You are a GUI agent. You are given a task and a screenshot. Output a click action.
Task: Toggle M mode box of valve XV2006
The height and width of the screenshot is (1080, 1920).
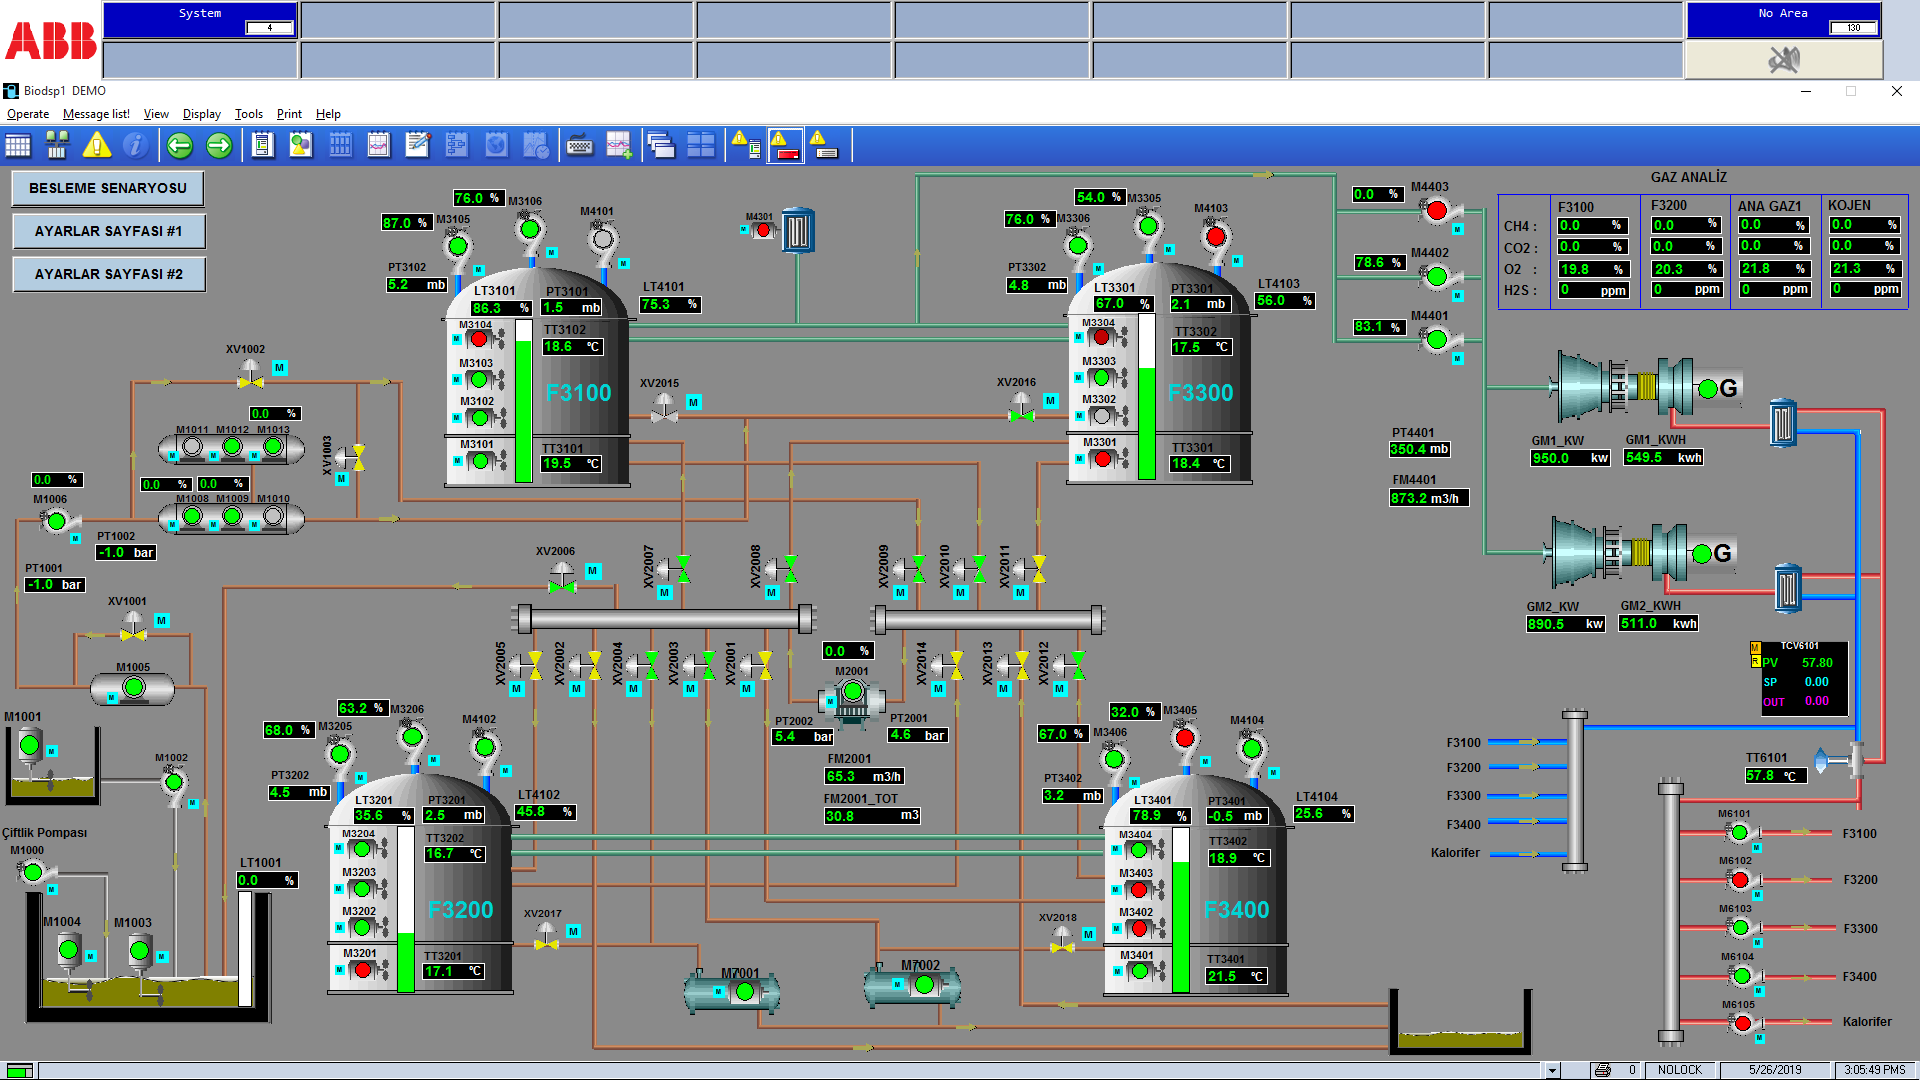pyautogui.click(x=593, y=571)
